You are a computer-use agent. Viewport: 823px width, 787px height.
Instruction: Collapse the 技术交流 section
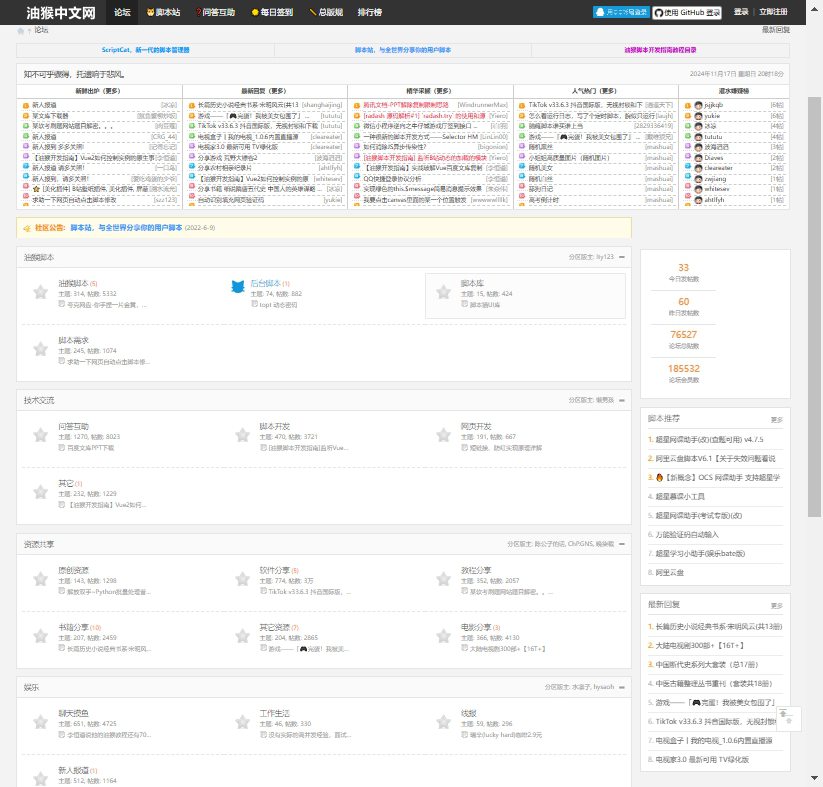tap(621, 400)
